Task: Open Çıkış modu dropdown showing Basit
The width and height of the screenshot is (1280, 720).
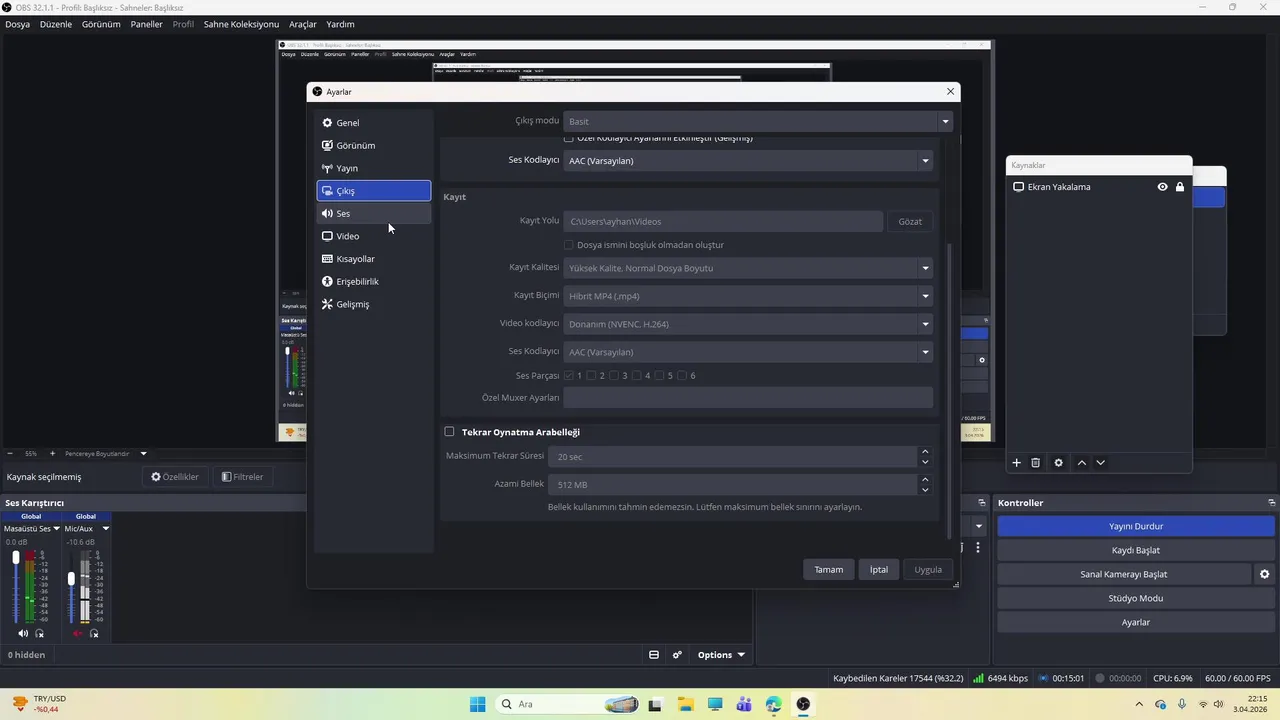Action: [758, 121]
